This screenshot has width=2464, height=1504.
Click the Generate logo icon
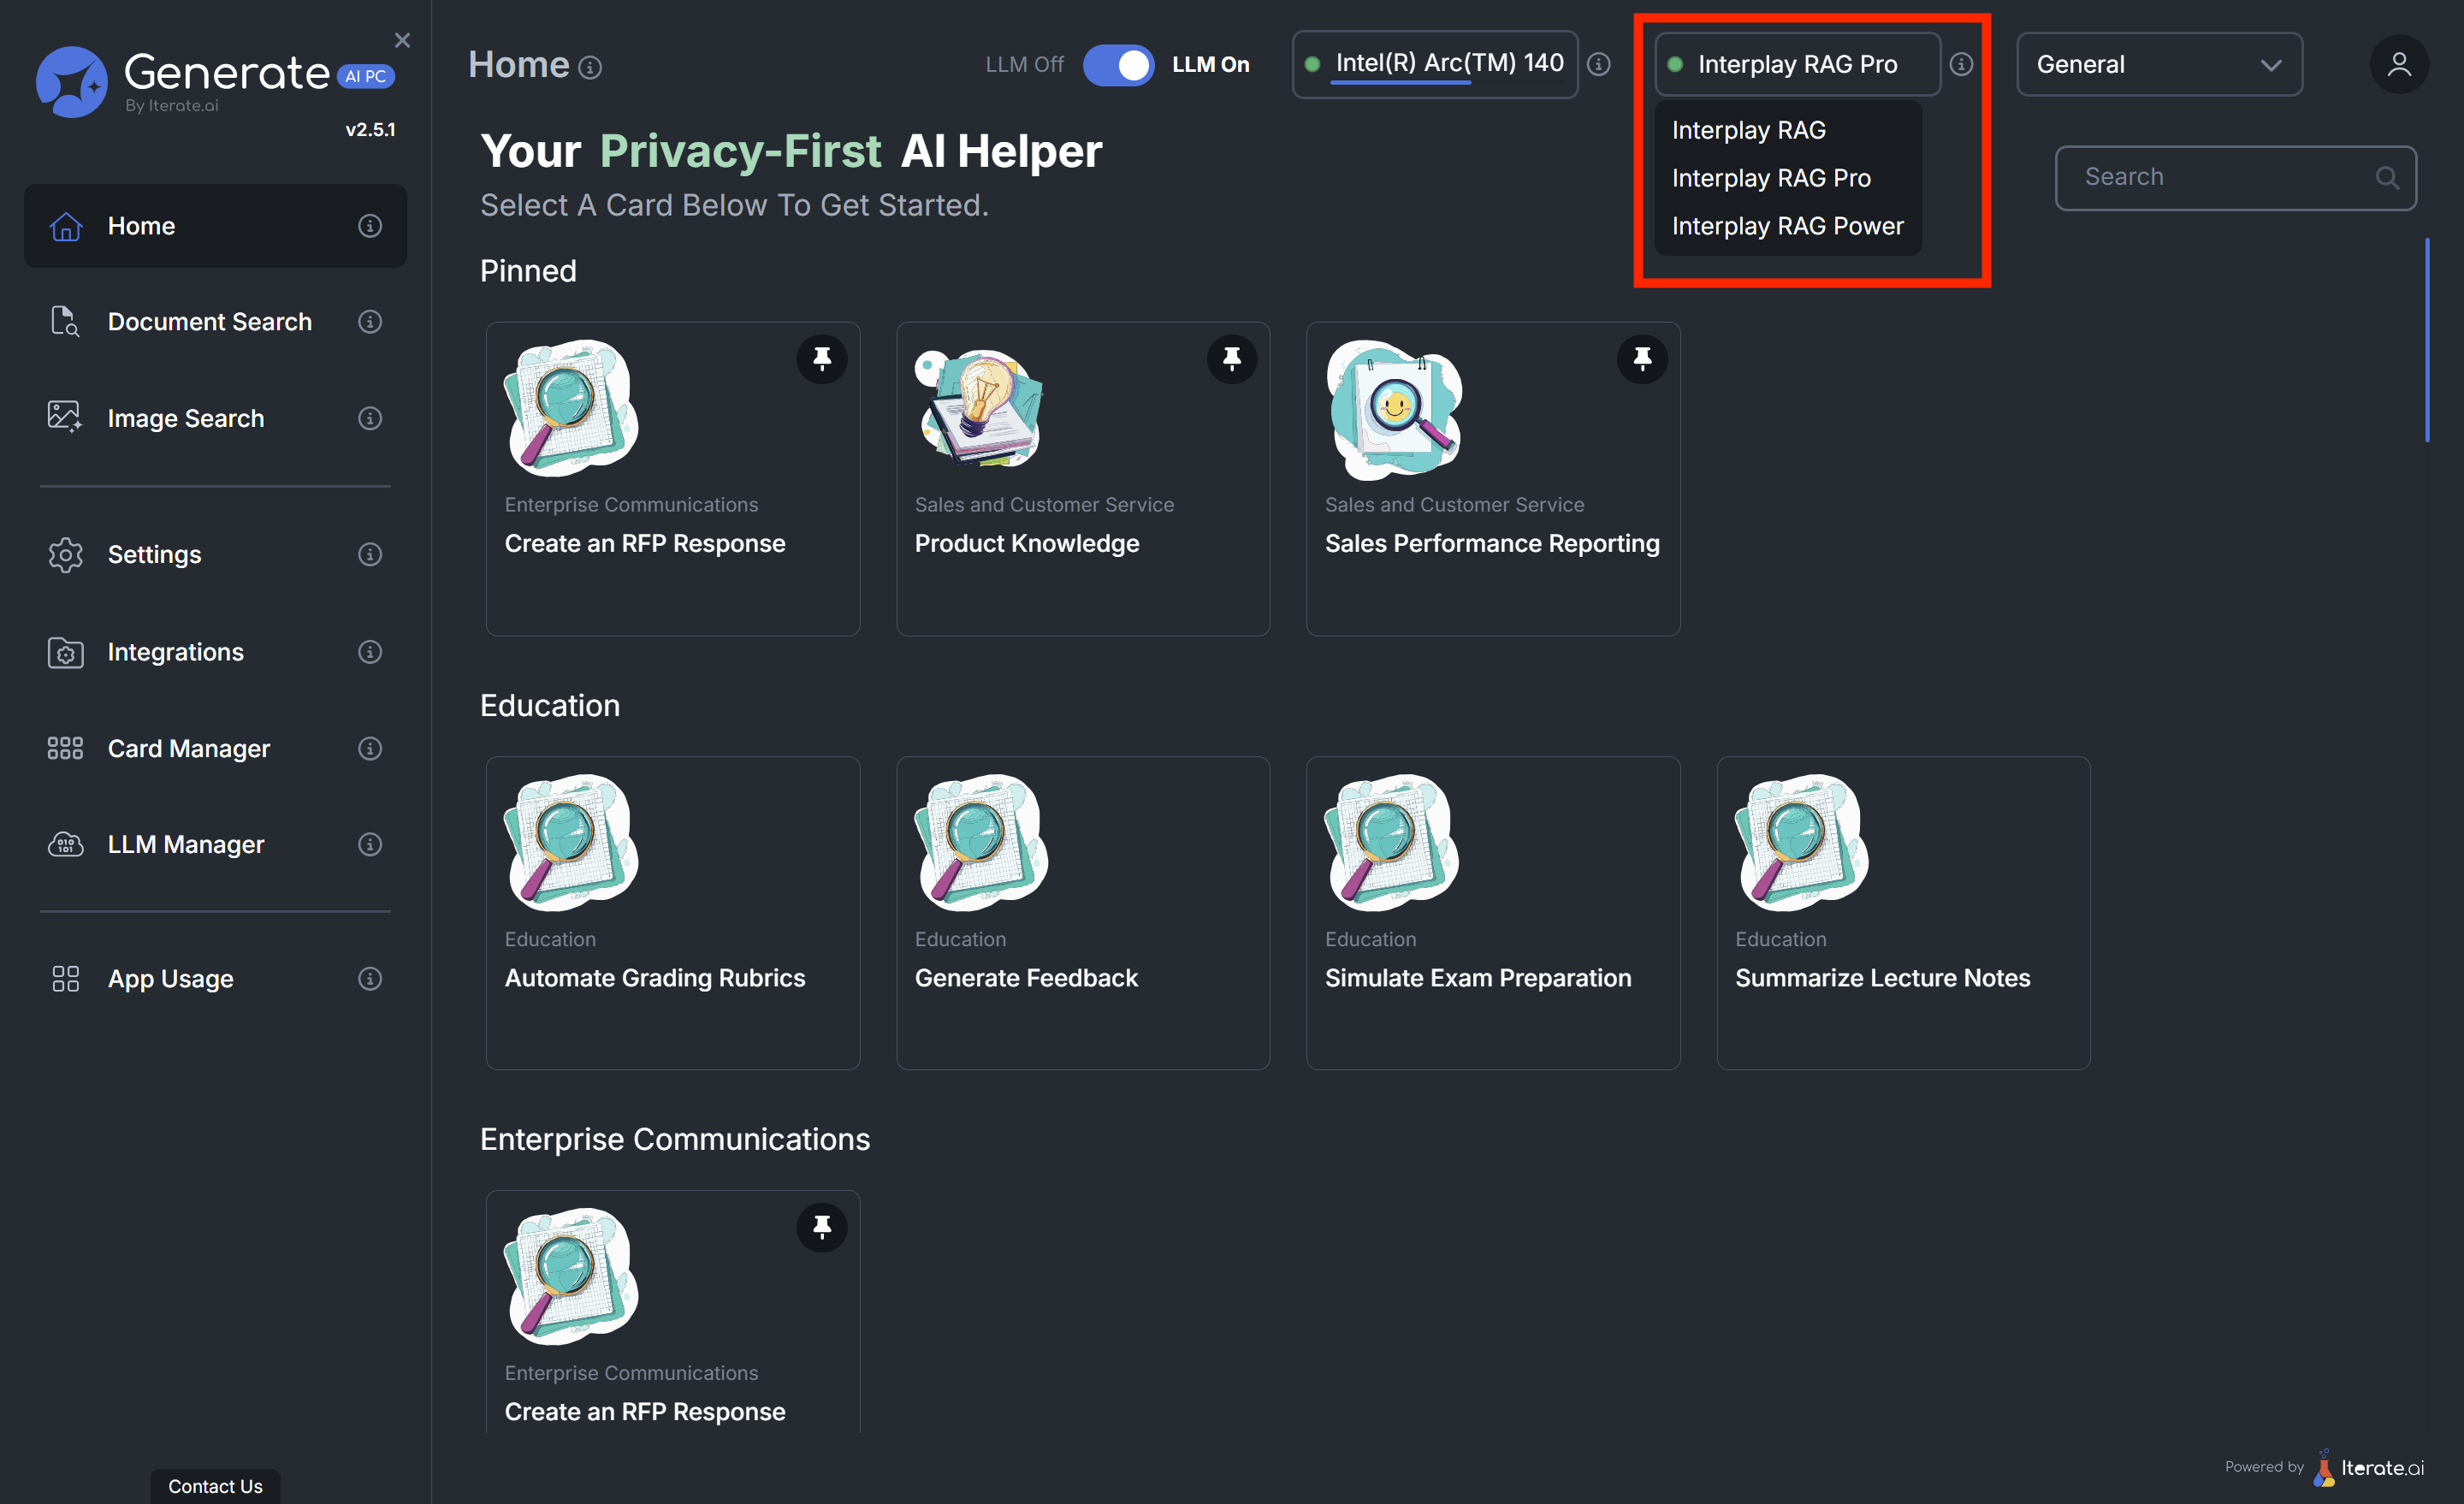click(x=71, y=81)
